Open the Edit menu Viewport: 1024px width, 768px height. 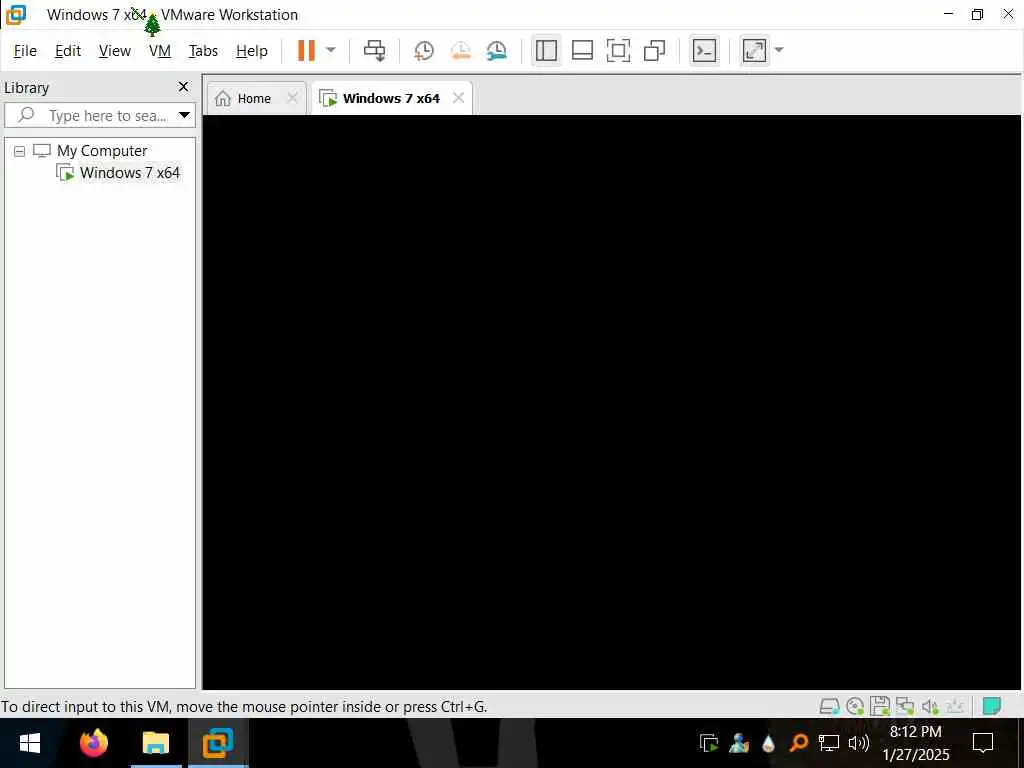pyautogui.click(x=68, y=50)
